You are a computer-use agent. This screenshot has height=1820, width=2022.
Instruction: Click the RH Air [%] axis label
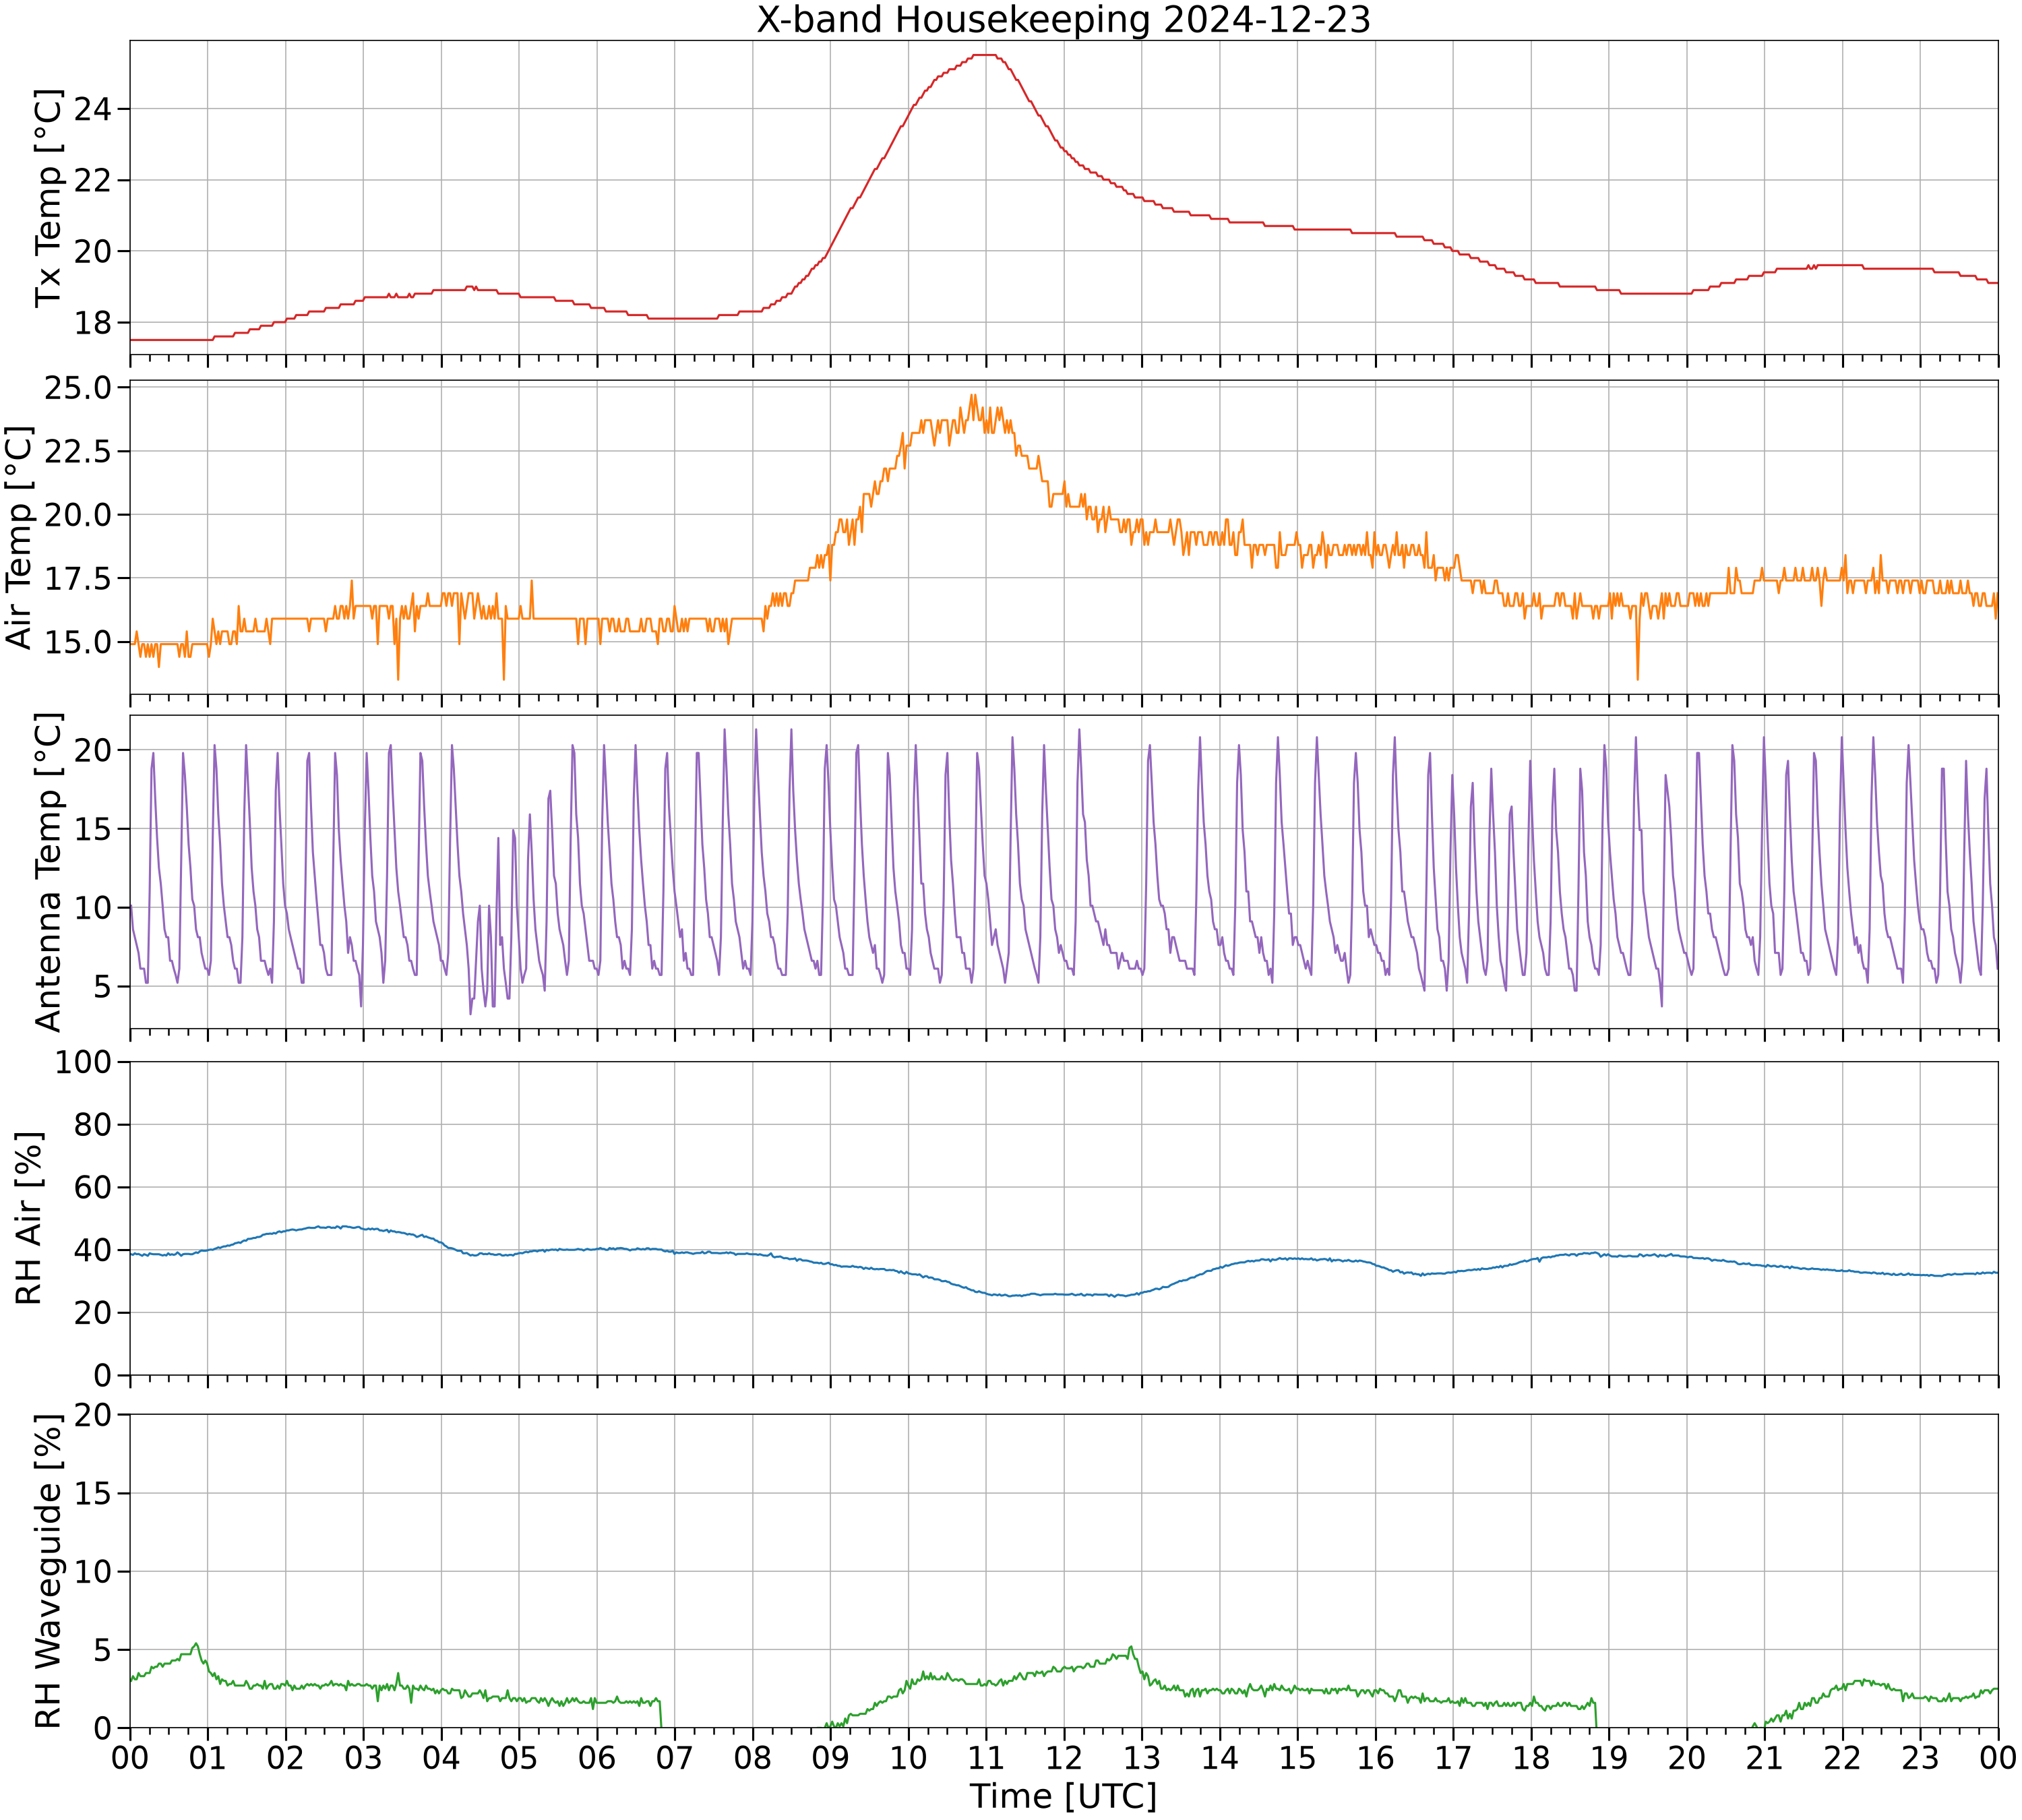(29, 1218)
